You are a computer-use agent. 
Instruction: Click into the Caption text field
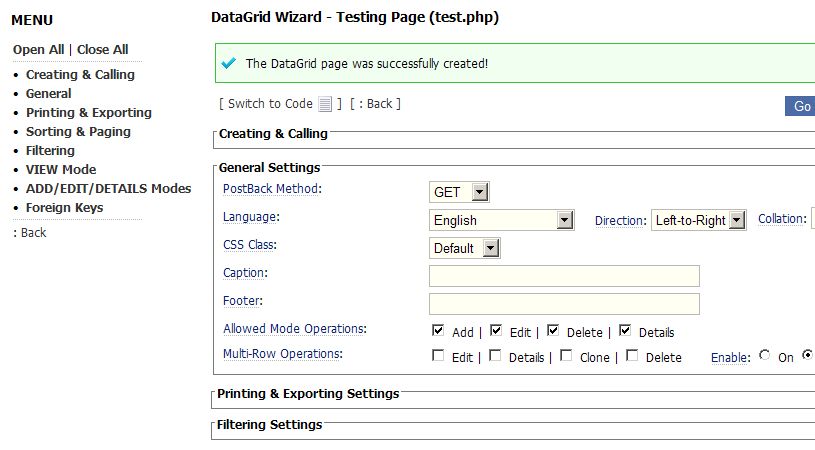click(564, 276)
